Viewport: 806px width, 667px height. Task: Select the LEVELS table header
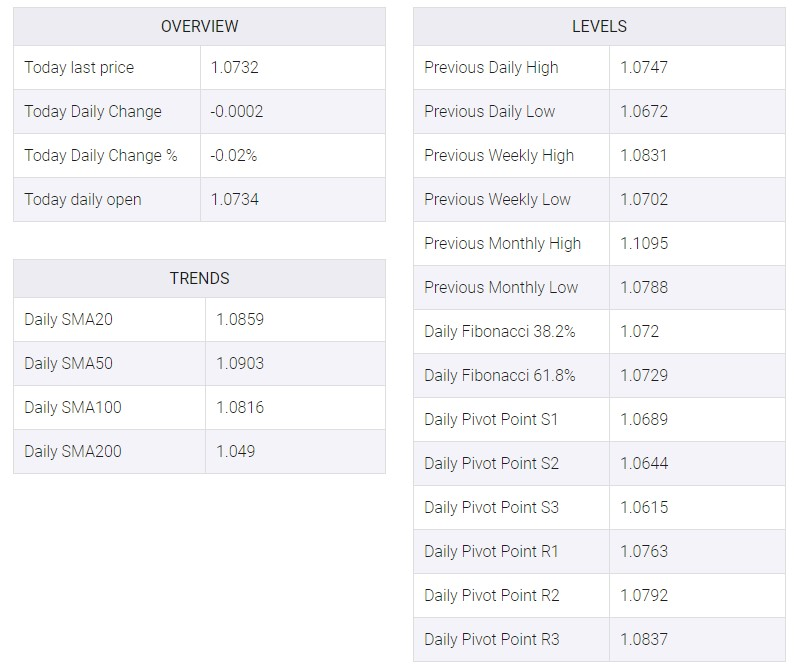(599, 26)
